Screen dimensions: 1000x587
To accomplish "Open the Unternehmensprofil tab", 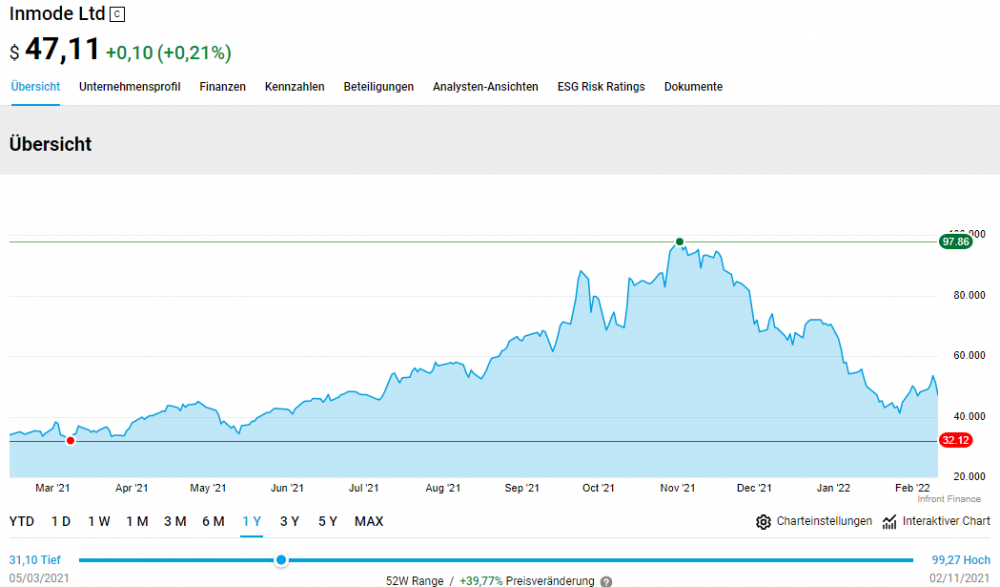I will tap(130, 87).
